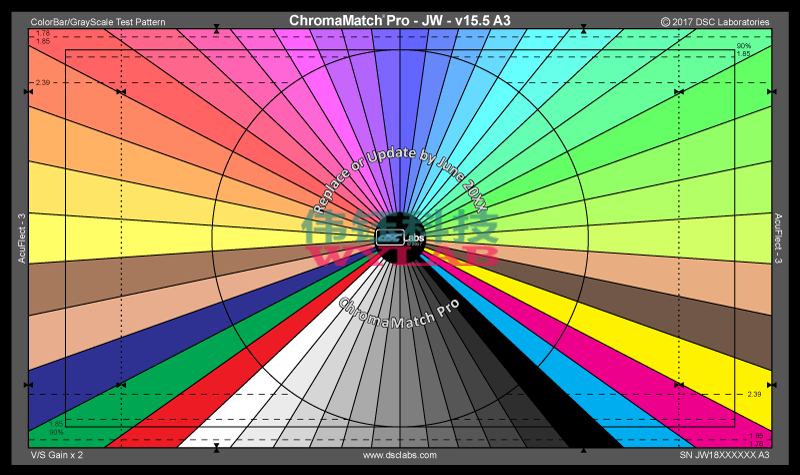Click the '90%' marker in the bottom-left corner
Screen dimensions: 800x475
56,432
